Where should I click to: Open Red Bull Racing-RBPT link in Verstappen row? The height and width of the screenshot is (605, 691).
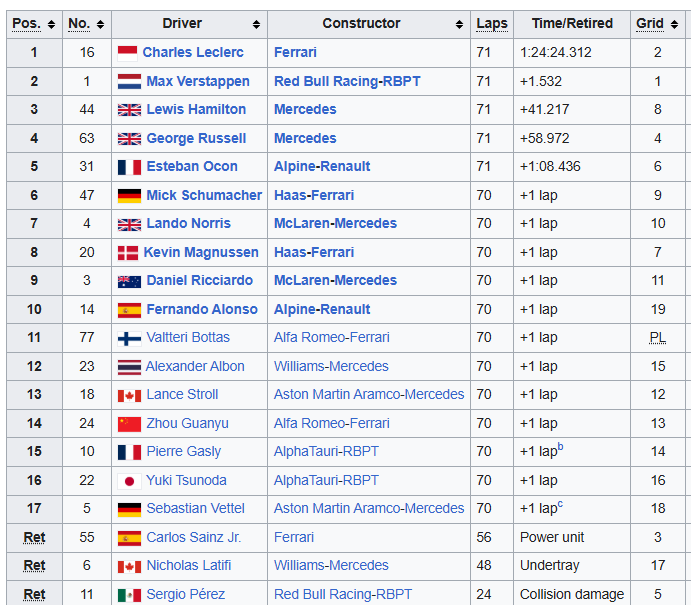[x=347, y=82]
